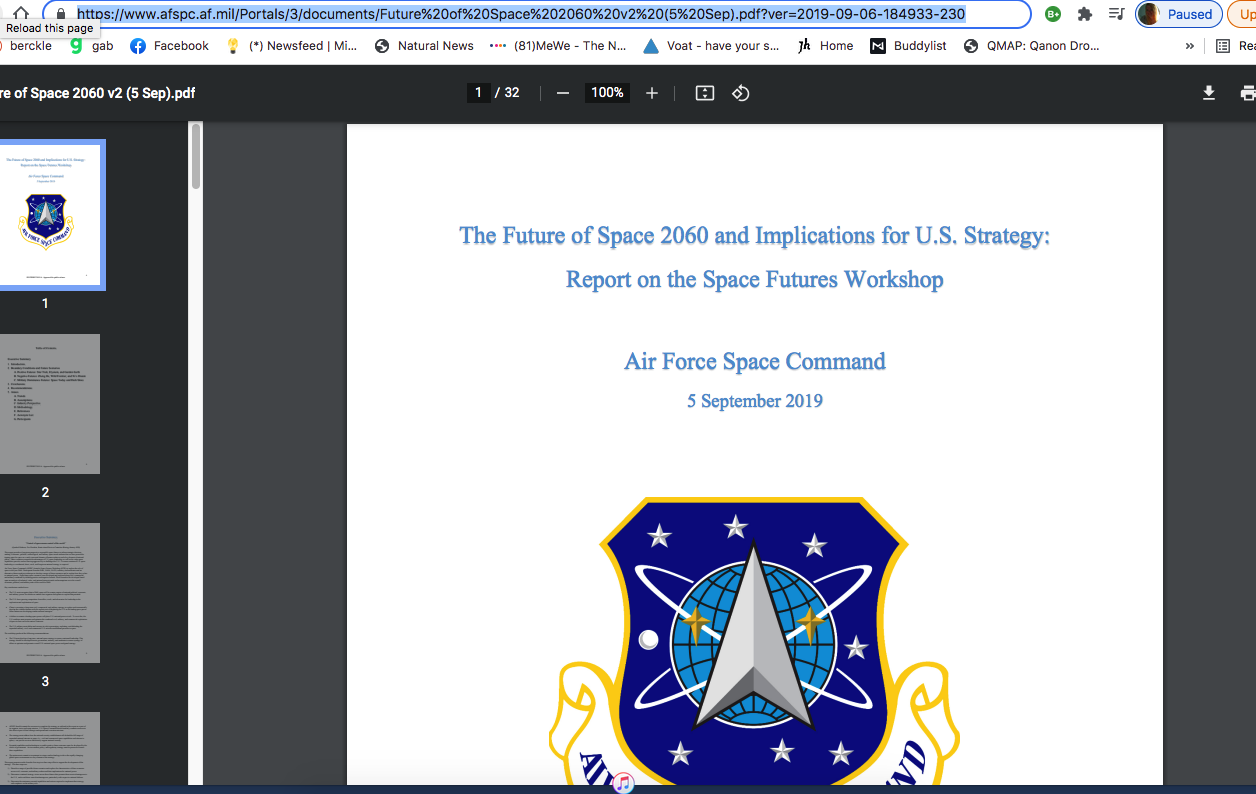Viewport: 1256px width, 794px height.
Task: Open the green B+ extension
Action: (1053, 14)
